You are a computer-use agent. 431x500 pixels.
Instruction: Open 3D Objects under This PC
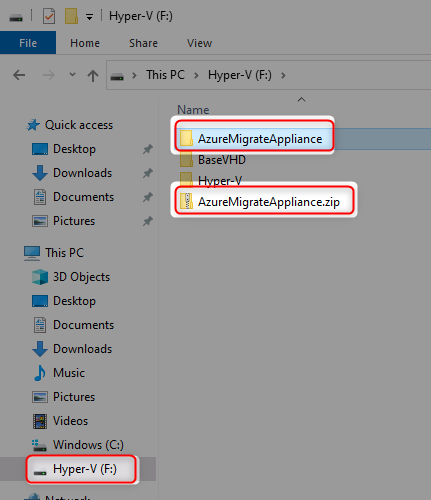[x=81, y=277]
